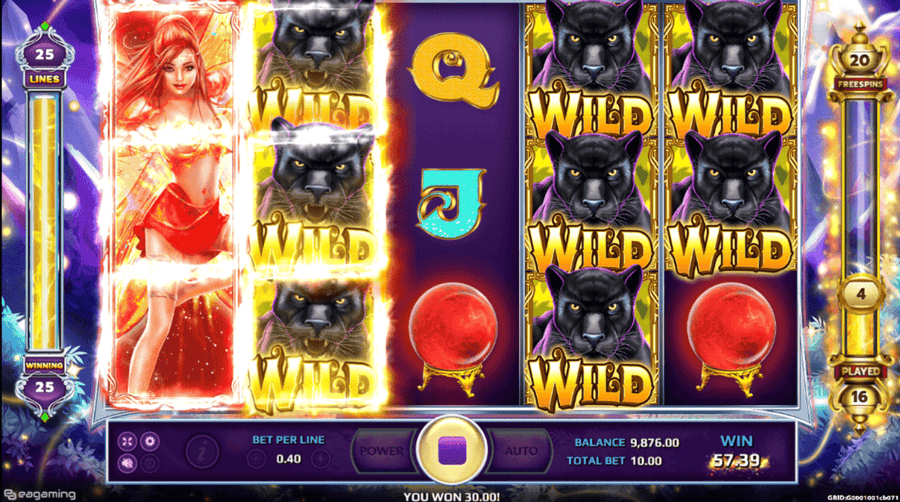The height and width of the screenshot is (502, 900).
Task: Open the game settings gear
Action: coord(150,441)
